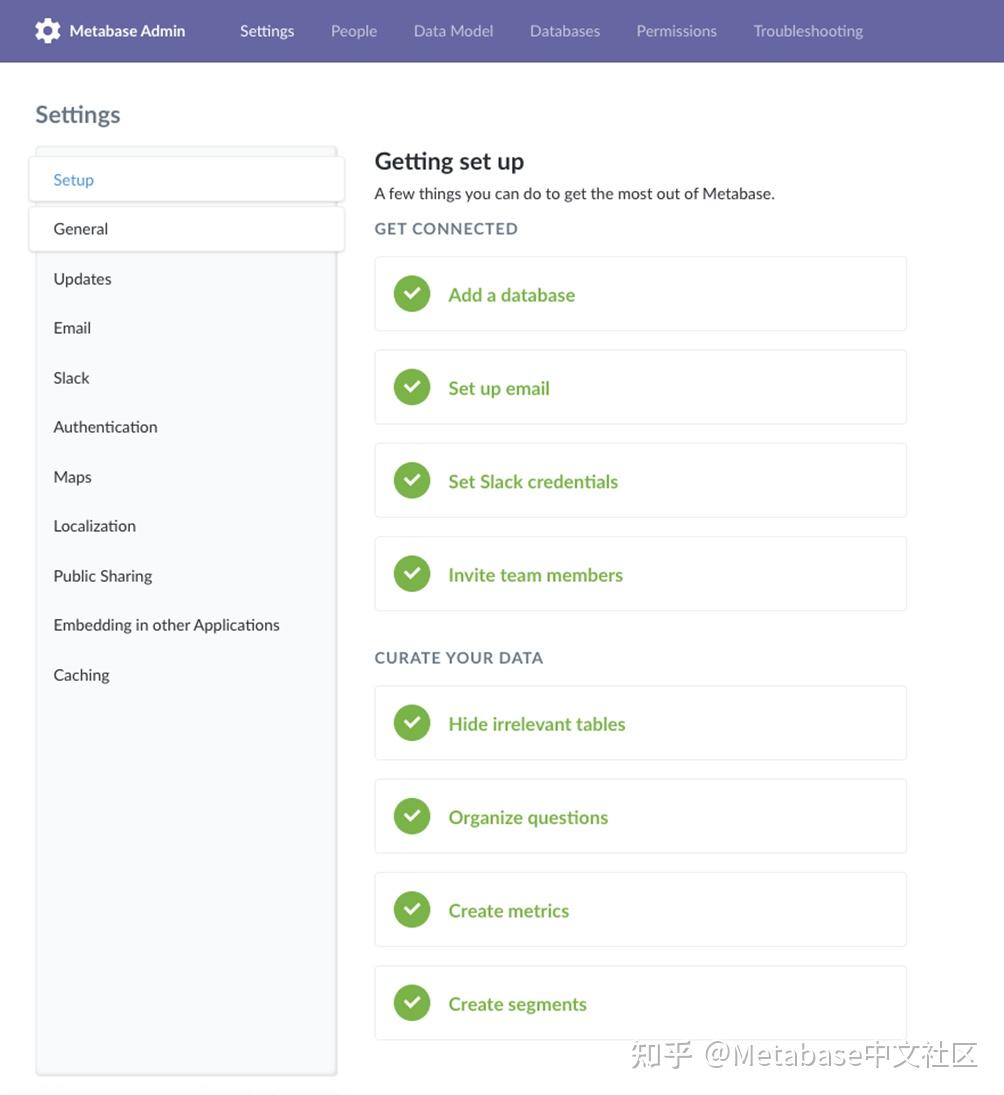Open the Caching settings page

[x=81, y=675]
